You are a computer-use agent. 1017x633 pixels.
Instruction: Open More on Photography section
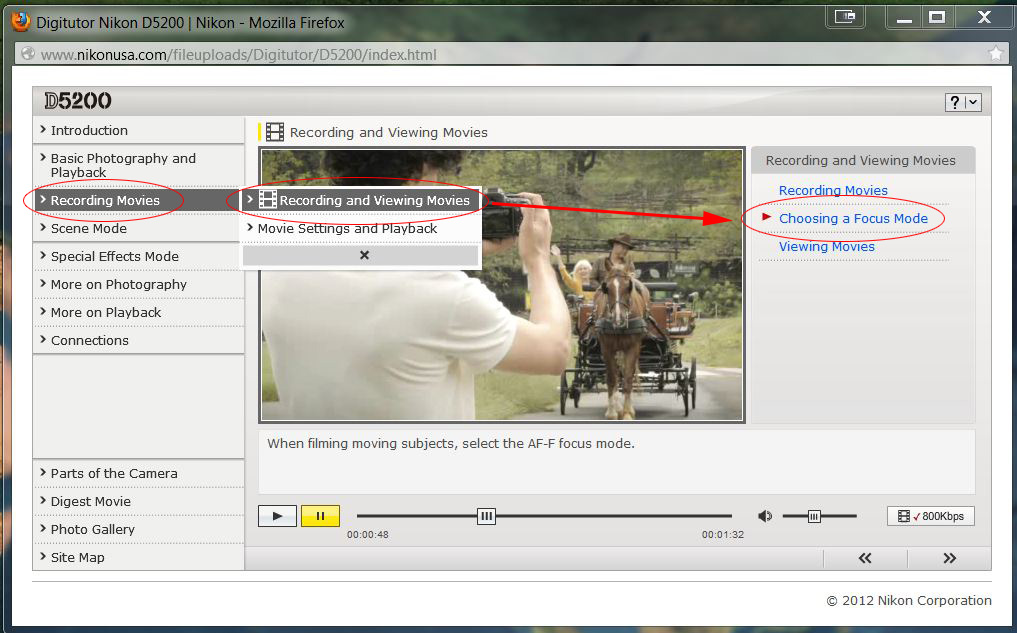pos(139,284)
